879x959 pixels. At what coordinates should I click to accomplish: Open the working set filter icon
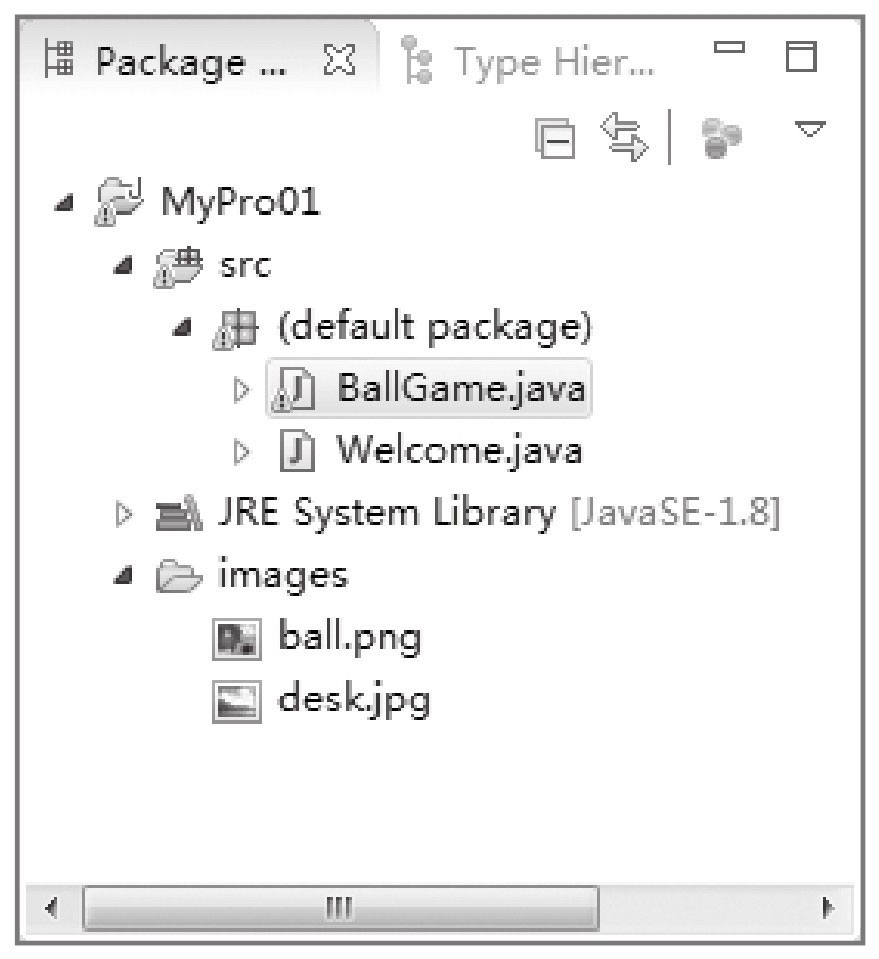tap(721, 138)
